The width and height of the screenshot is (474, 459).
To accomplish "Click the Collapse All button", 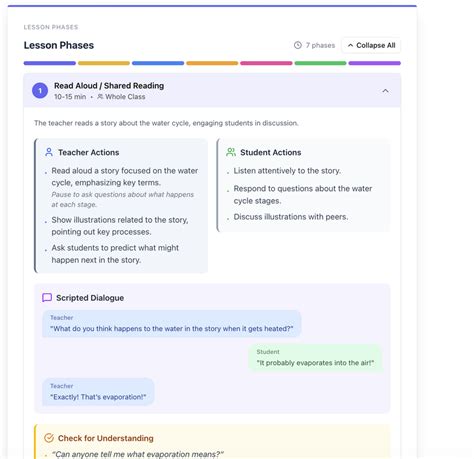I will (371, 45).
